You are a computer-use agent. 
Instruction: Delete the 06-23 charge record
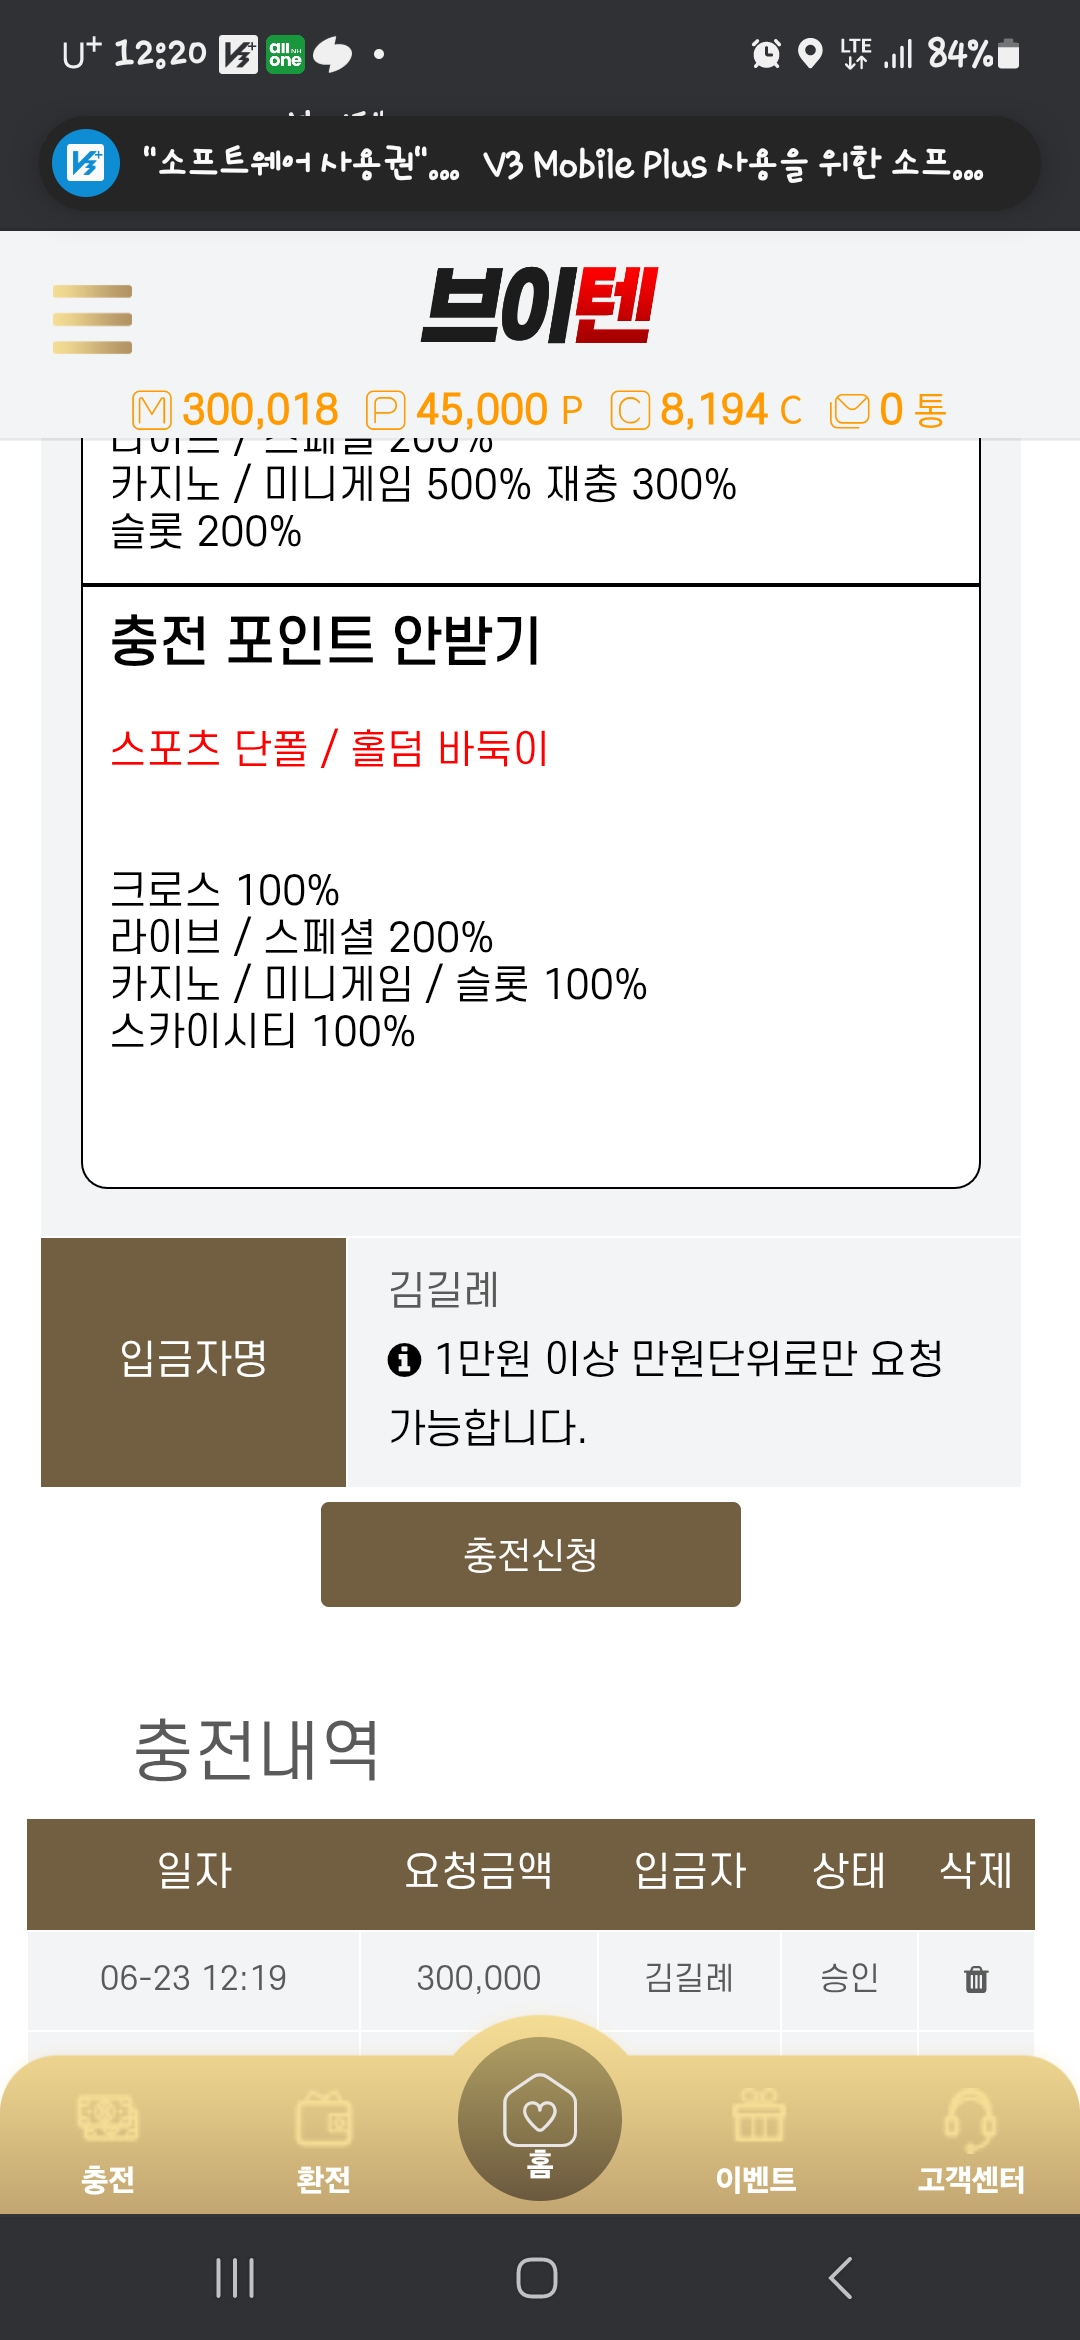point(976,1979)
